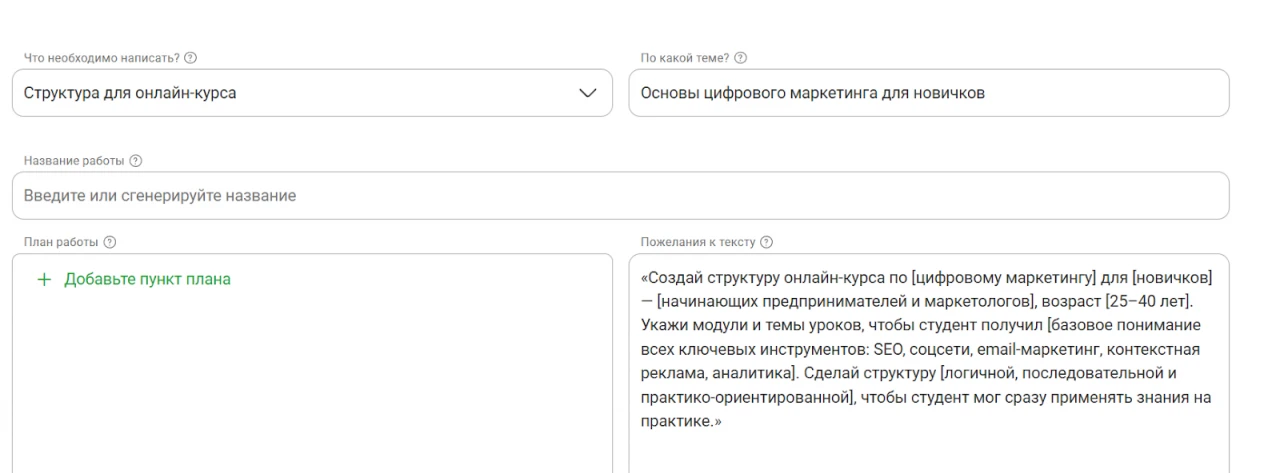Click the "Добавьте пункт плана" link
This screenshot has width=1280, height=473.
point(147,279)
